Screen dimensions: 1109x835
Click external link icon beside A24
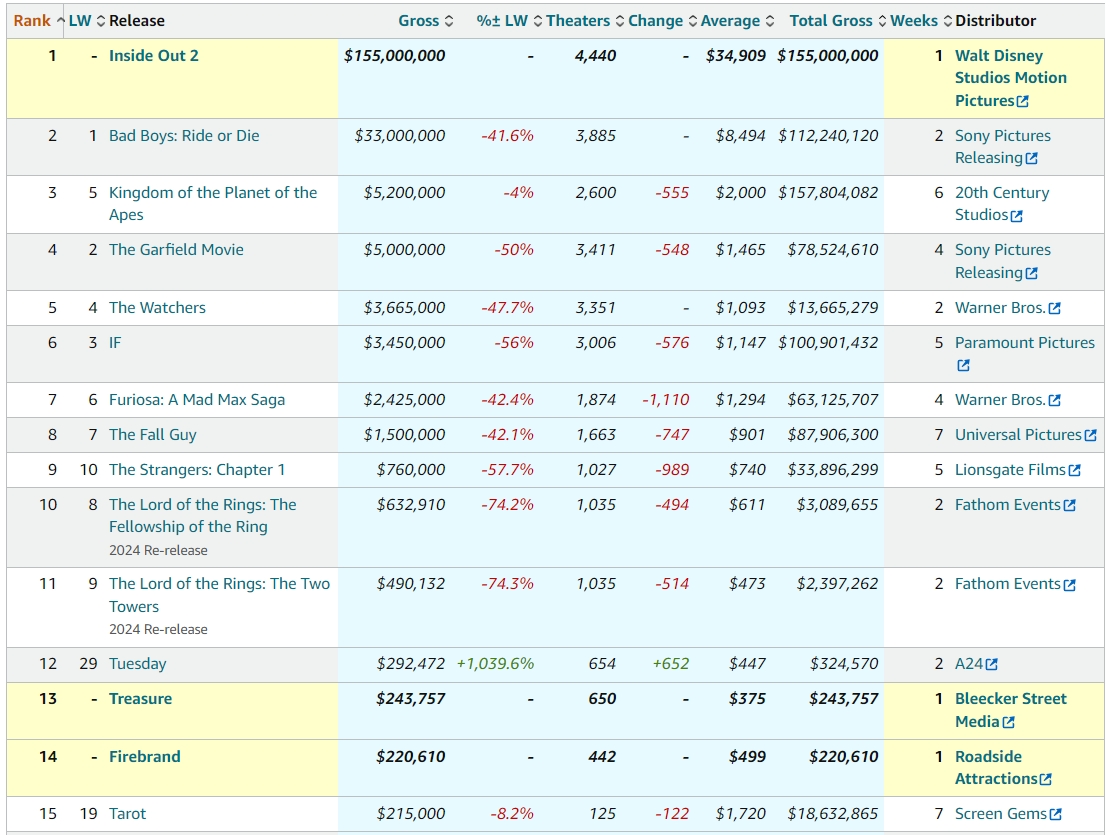pos(991,664)
